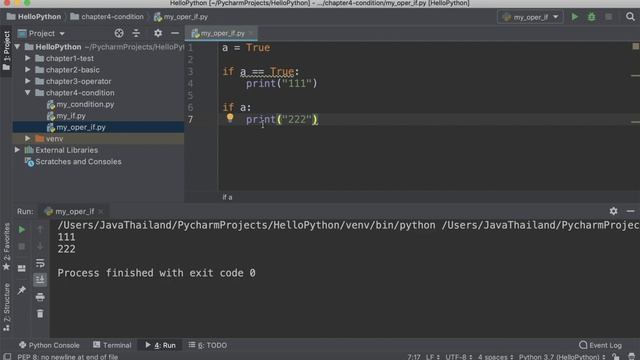Click 'if a' editor breadcrumb

227,197
